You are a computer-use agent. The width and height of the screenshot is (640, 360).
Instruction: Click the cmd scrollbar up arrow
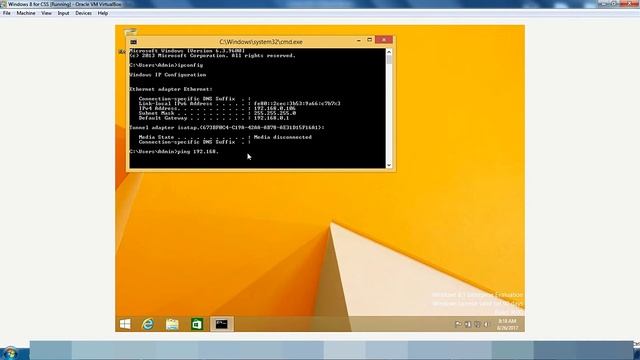(389, 52)
